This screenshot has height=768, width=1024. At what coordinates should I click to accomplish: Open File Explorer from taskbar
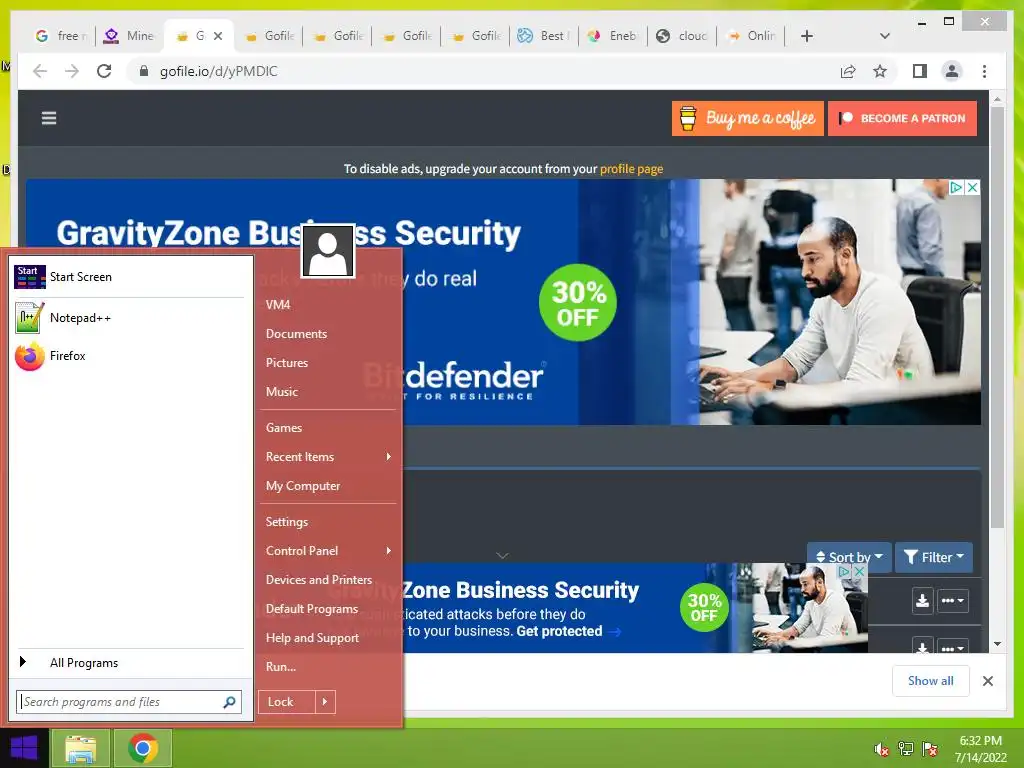(x=80, y=748)
